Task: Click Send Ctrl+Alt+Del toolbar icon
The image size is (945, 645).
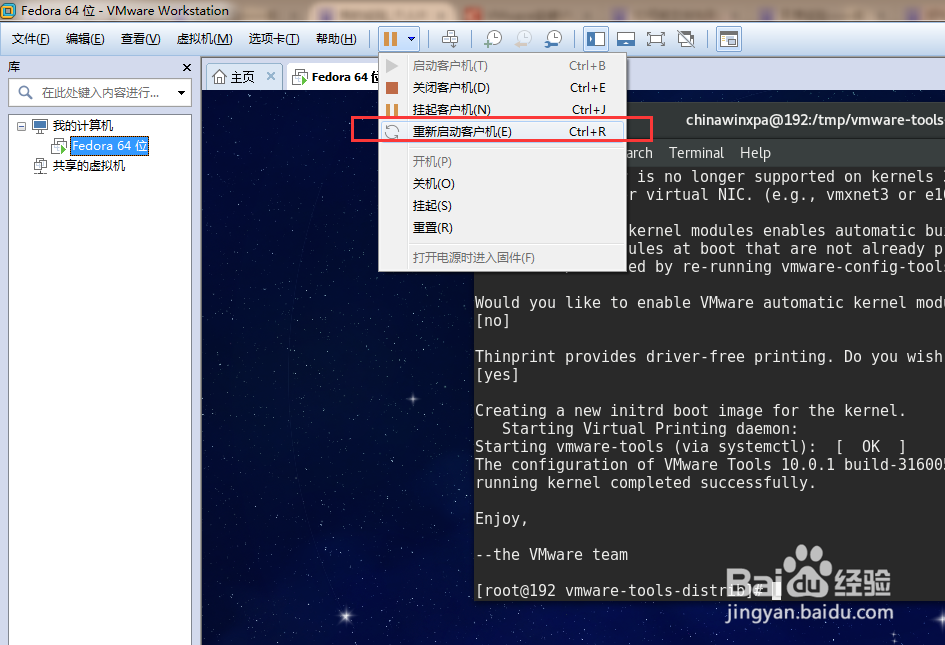Action: click(x=450, y=39)
